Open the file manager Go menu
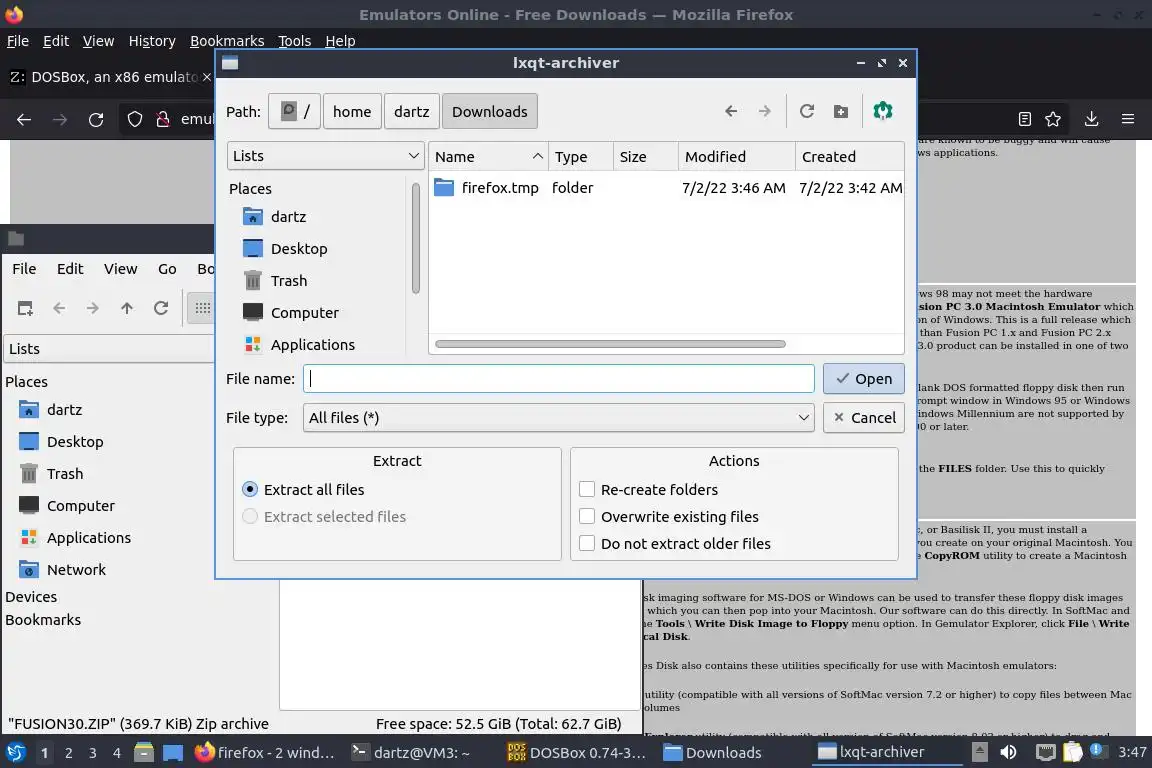1152x768 pixels. [167, 269]
